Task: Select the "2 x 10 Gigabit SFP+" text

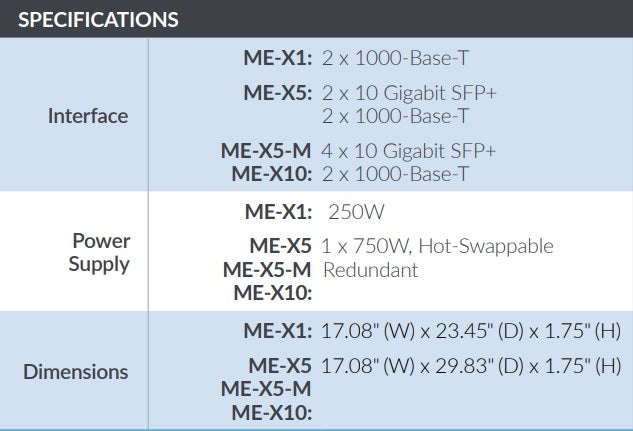Action: coord(409,93)
